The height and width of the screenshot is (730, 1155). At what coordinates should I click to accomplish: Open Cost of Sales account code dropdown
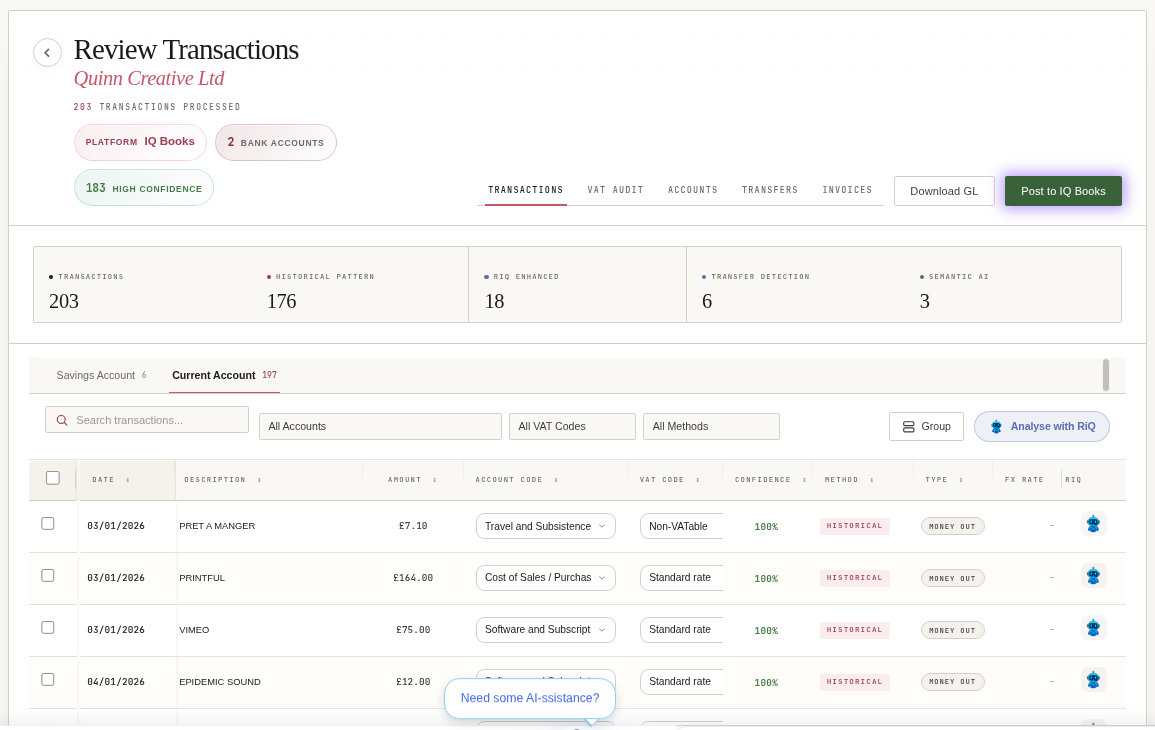[545, 578]
